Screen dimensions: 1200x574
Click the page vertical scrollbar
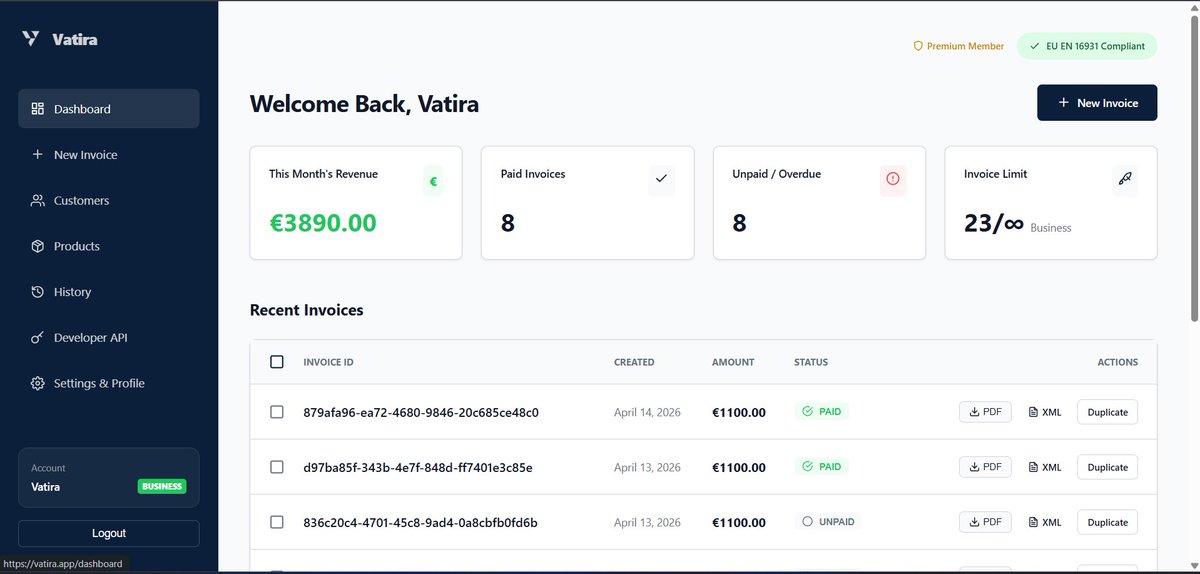(1194, 170)
